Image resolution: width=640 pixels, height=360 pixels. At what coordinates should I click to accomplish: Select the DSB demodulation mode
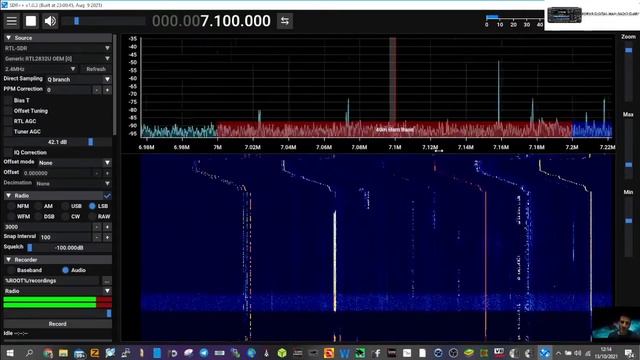[38, 217]
